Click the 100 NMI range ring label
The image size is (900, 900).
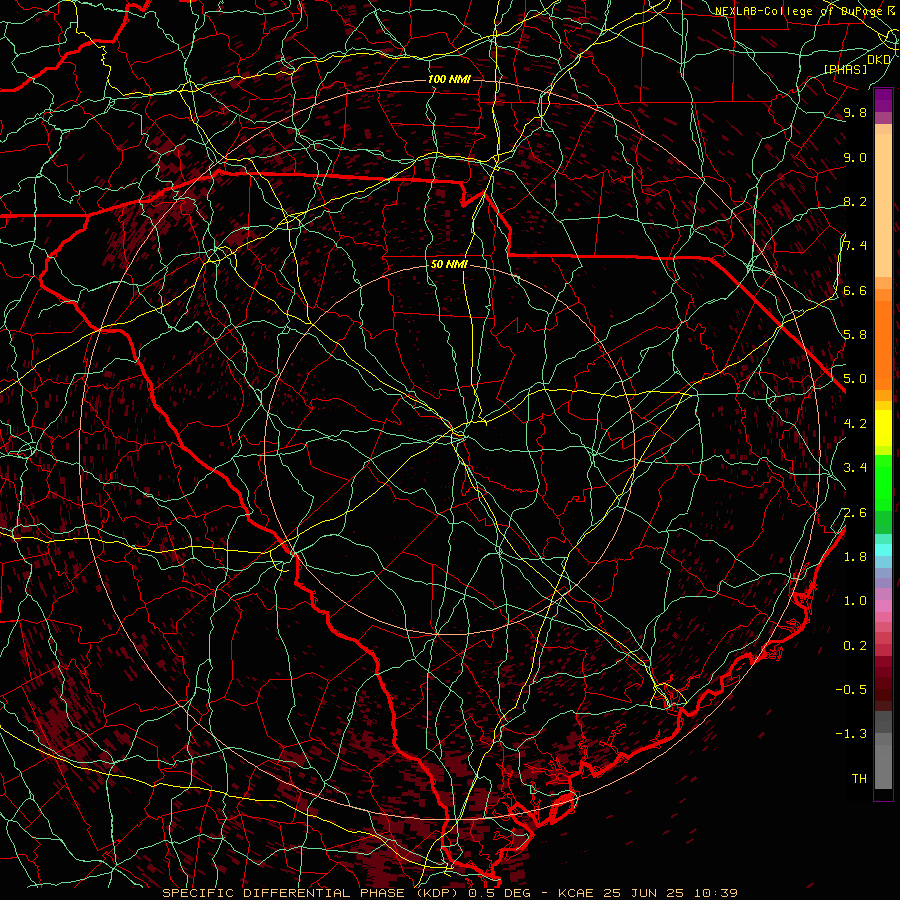tap(449, 79)
